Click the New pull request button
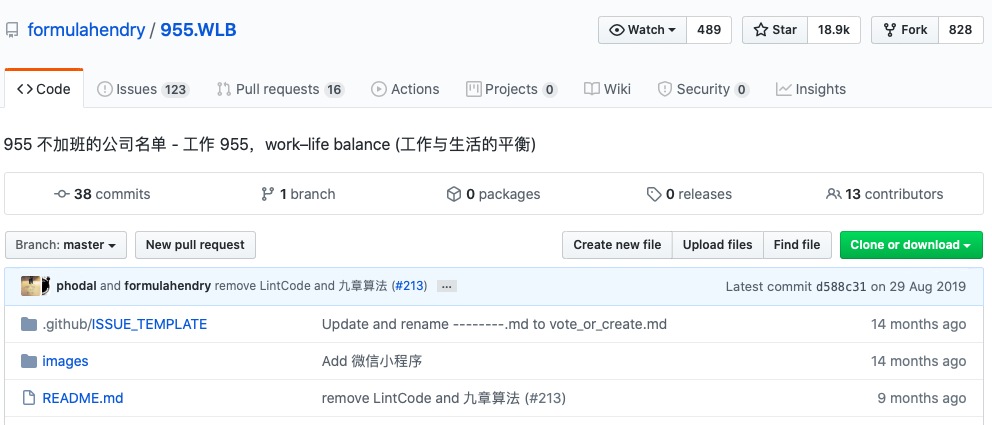Screen dimensions: 992x425 click(195, 245)
